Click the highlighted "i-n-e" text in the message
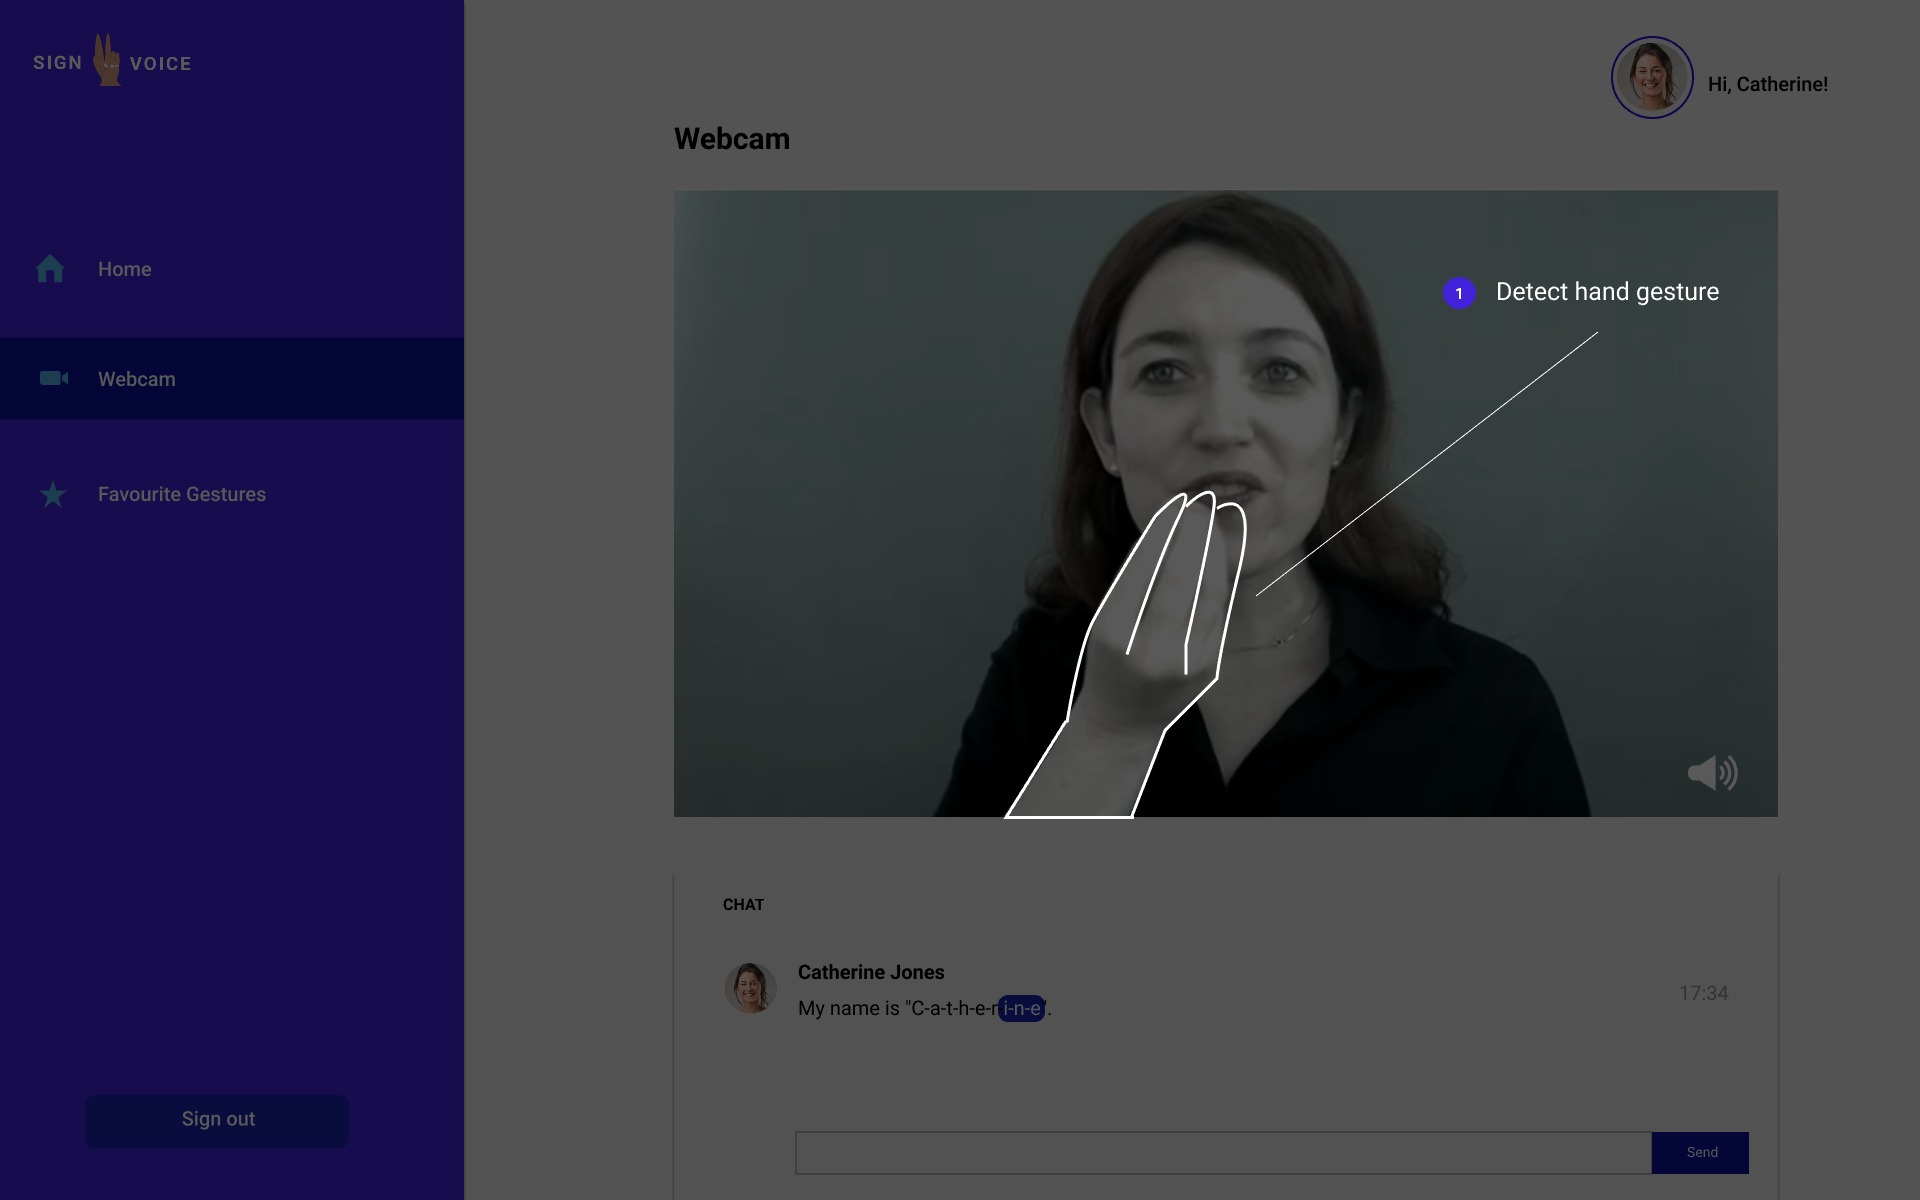This screenshot has width=1920, height=1200. (x=1021, y=1008)
